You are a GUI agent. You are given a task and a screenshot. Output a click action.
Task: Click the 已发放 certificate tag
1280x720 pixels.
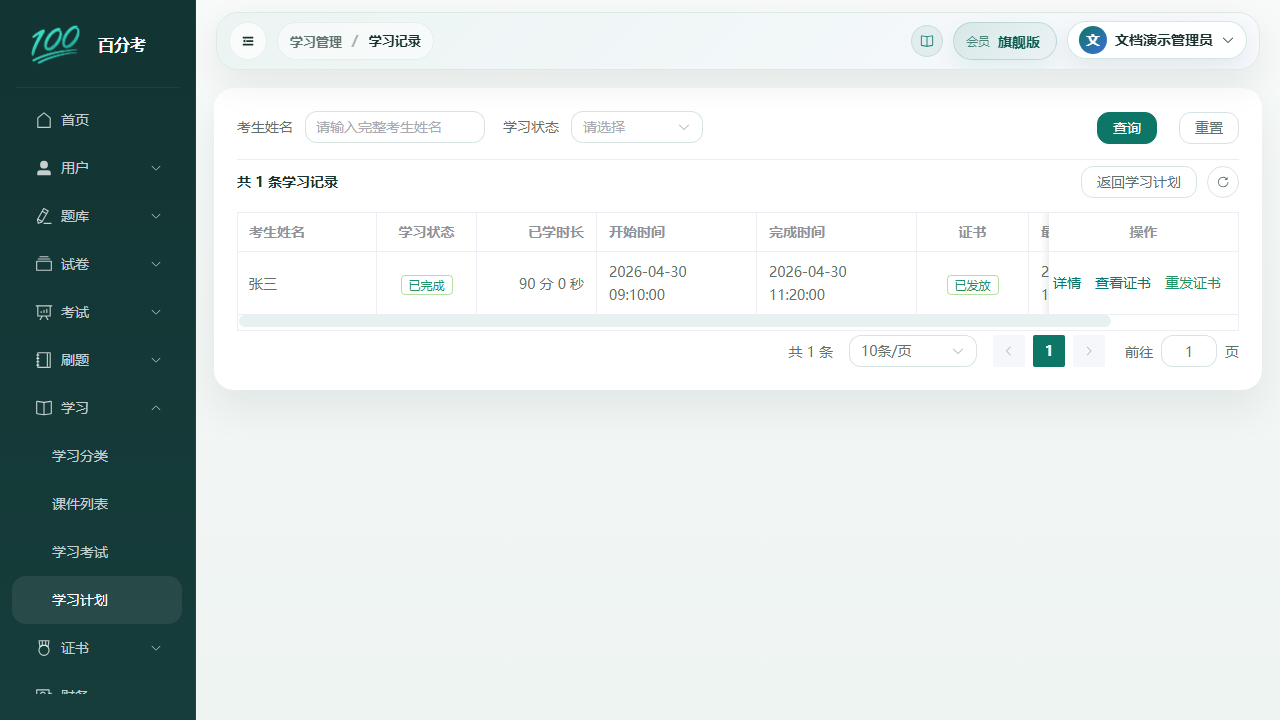click(x=973, y=285)
